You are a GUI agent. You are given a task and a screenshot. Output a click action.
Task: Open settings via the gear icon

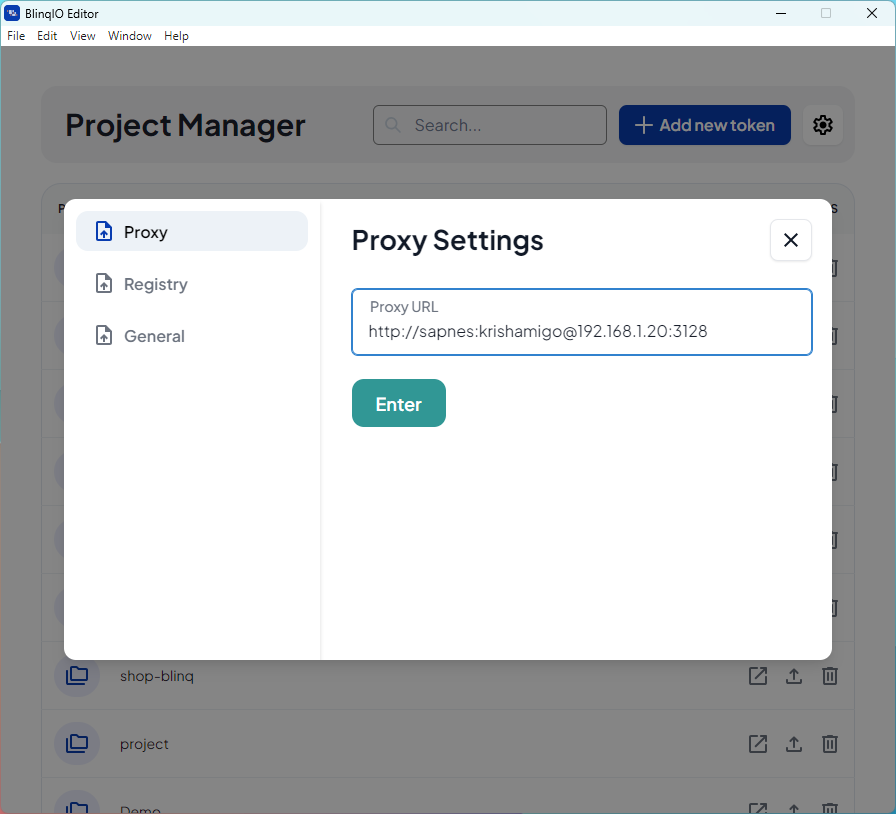823,125
